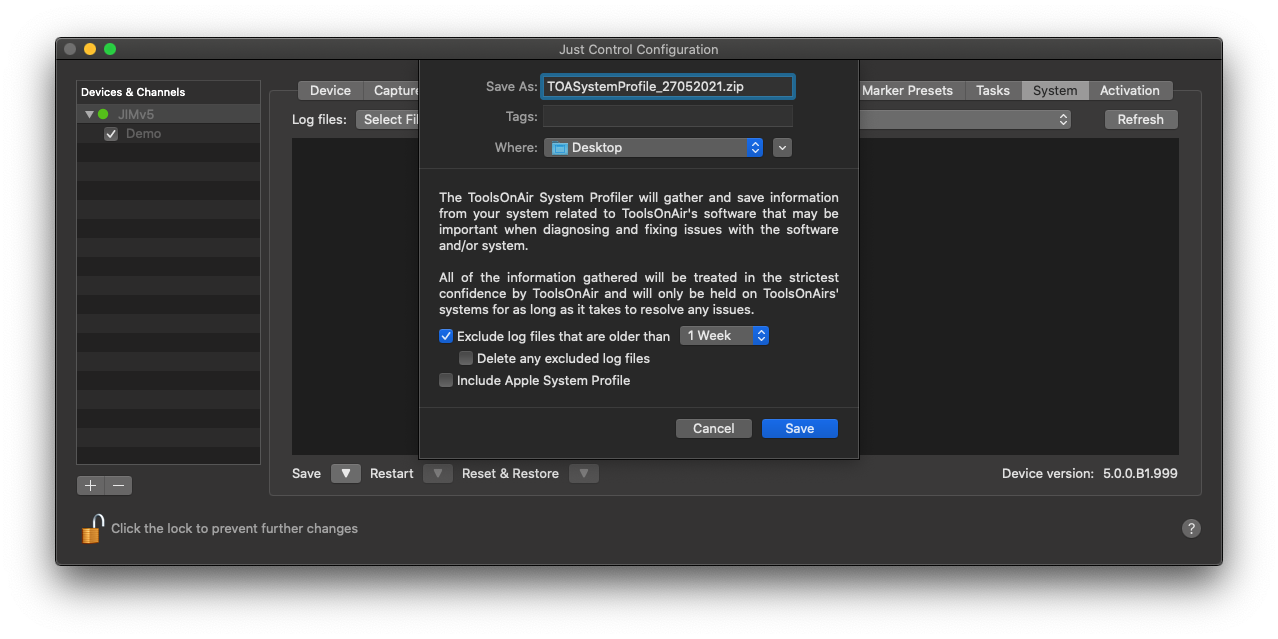Click the Desktop folder icon in Where

coord(560,147)
